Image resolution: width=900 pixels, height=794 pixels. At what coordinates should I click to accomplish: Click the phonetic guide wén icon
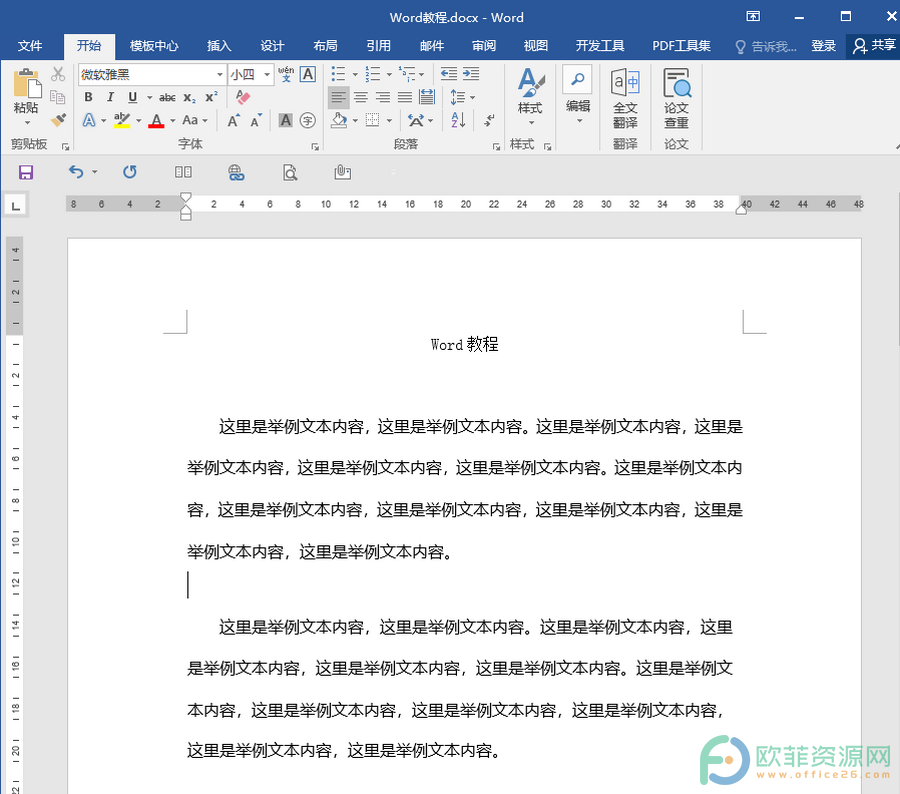[x=286, y=74]
